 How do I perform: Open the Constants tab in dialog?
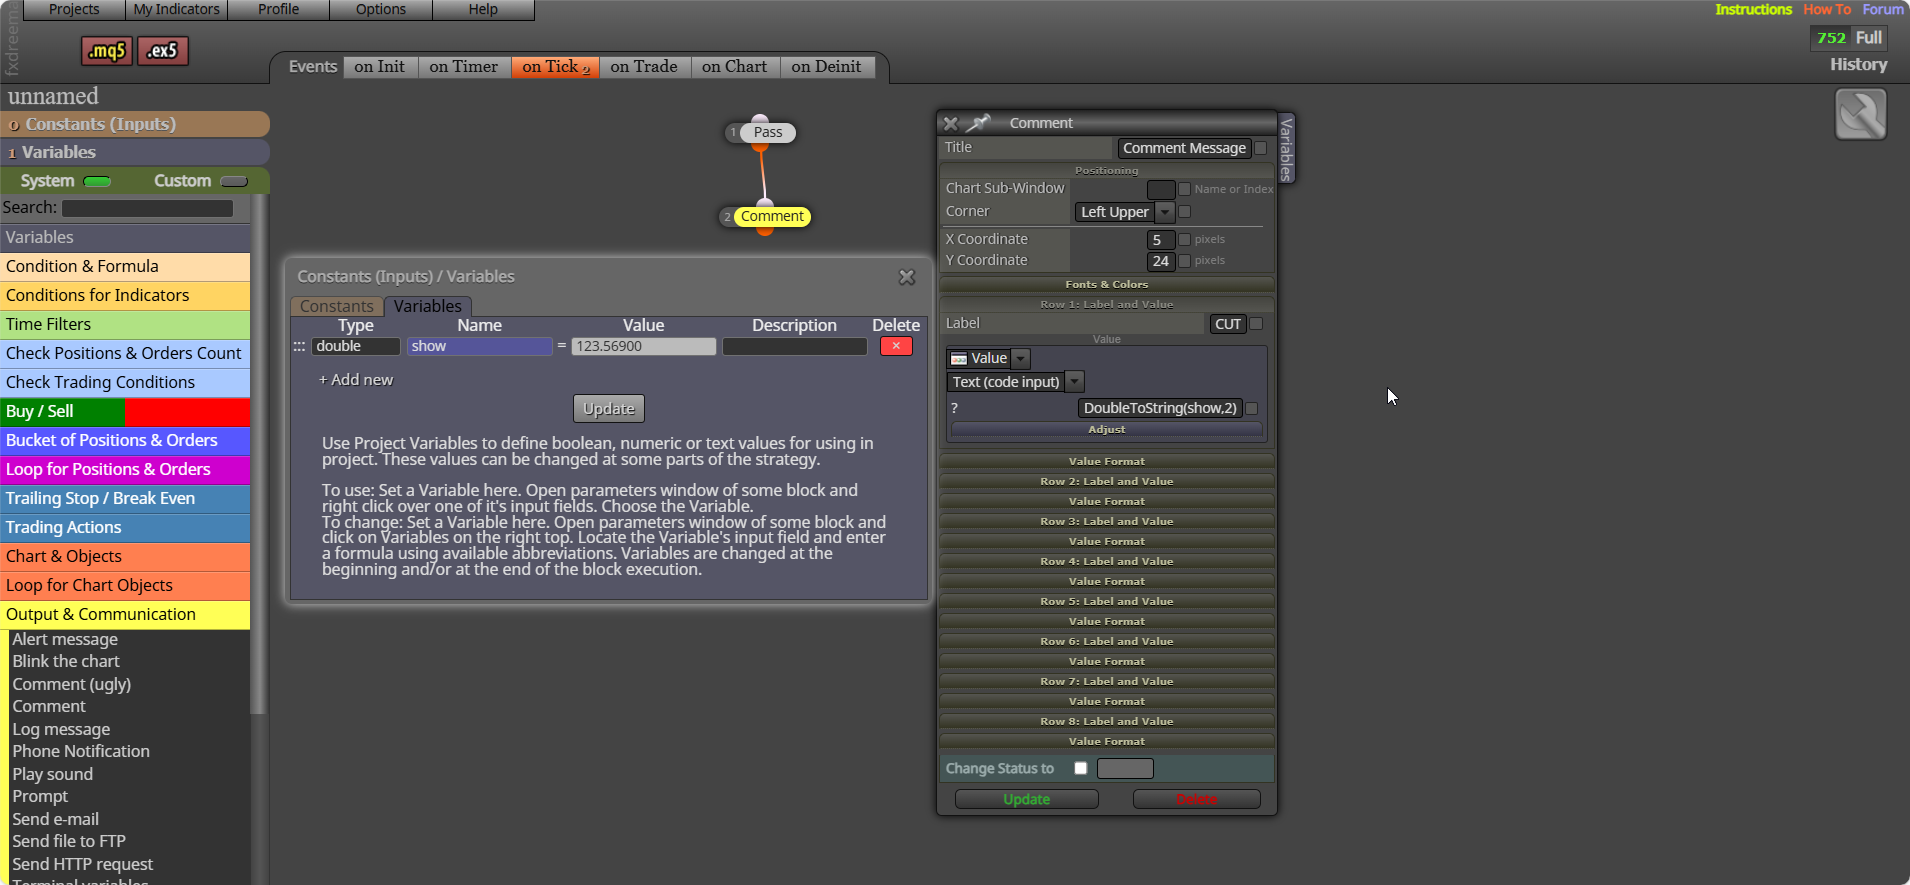[x=337, y=306]
